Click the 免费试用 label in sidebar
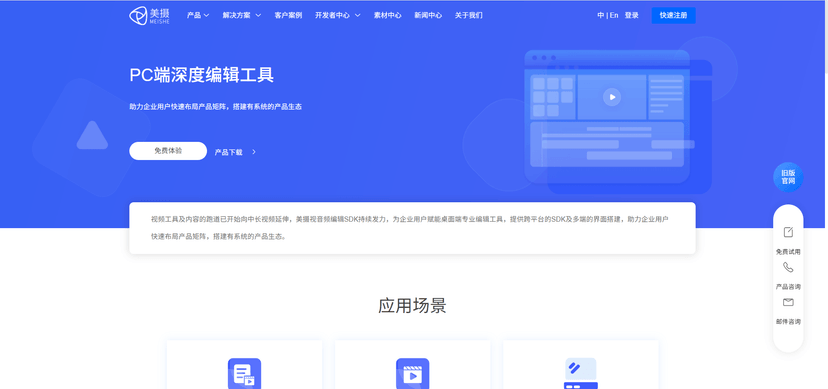828x389 pixels. click(x=788, y=252)
